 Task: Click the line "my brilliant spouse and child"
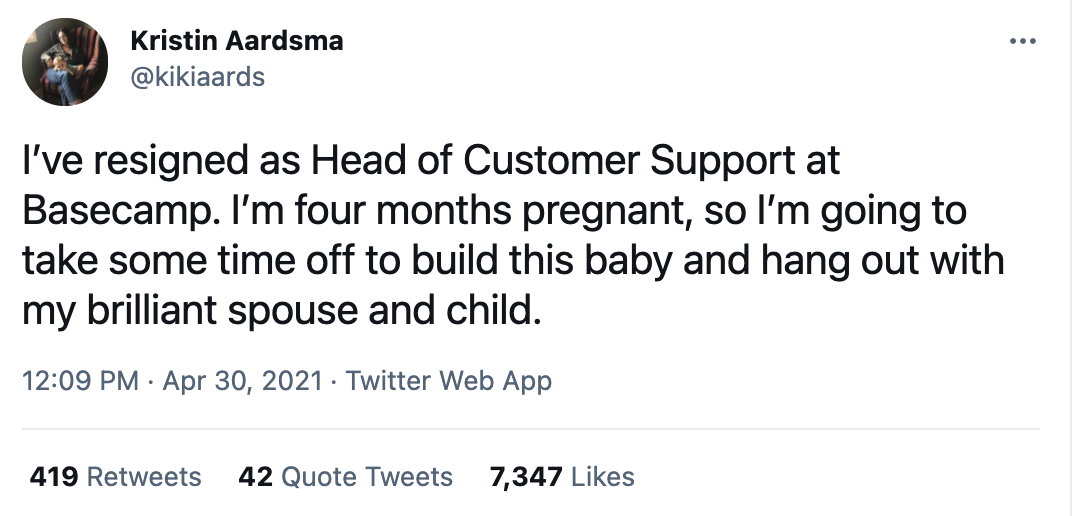282,311
